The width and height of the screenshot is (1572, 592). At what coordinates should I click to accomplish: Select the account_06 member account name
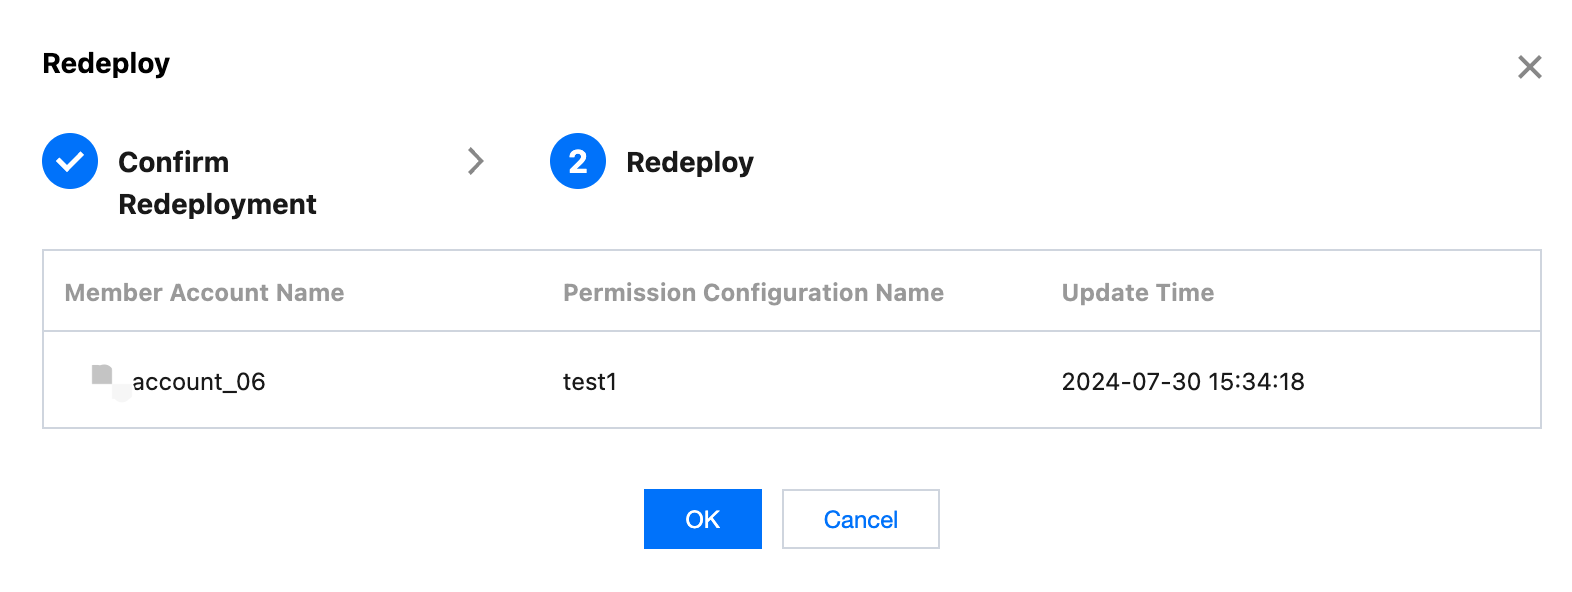(x=198, y=382)
